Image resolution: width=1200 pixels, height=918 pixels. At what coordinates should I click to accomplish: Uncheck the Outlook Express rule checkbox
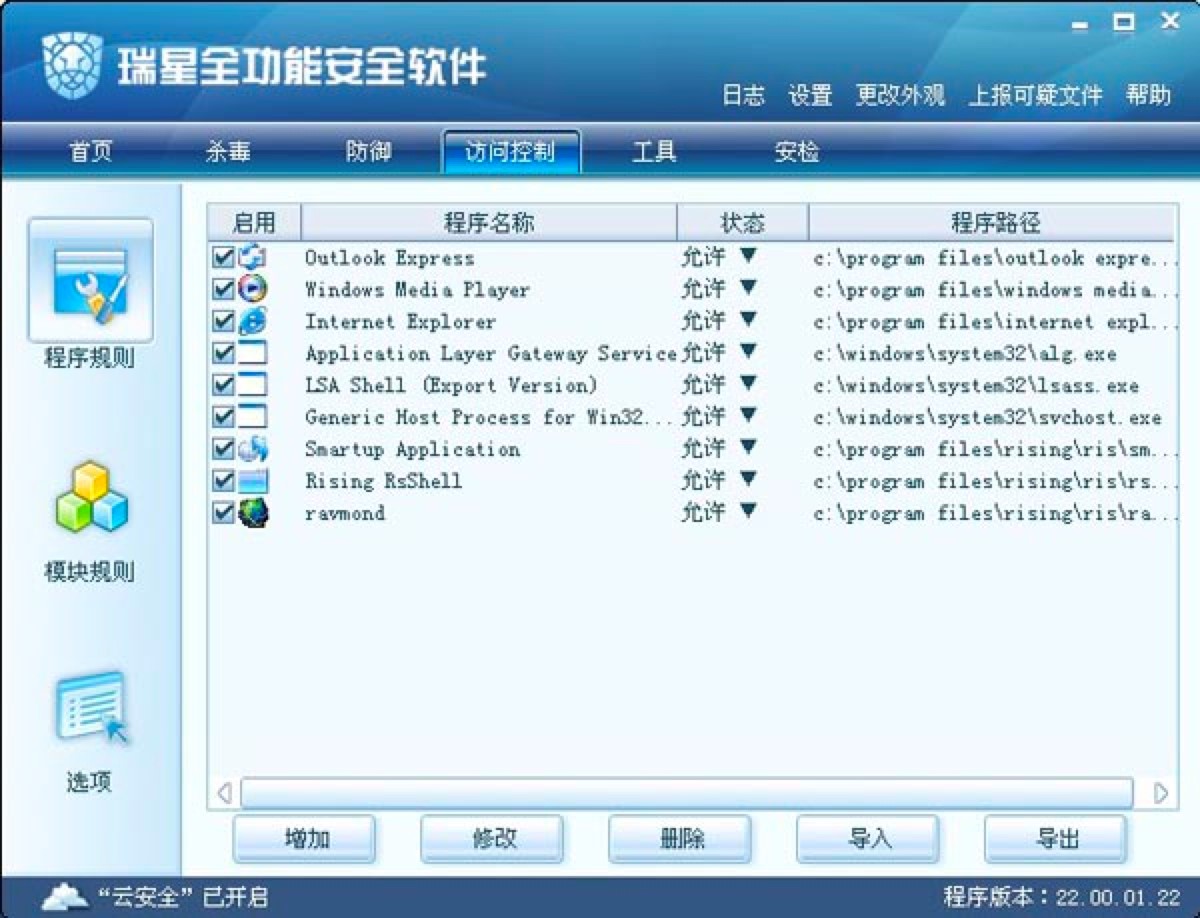pyautogui.click(x=224, y=258)
